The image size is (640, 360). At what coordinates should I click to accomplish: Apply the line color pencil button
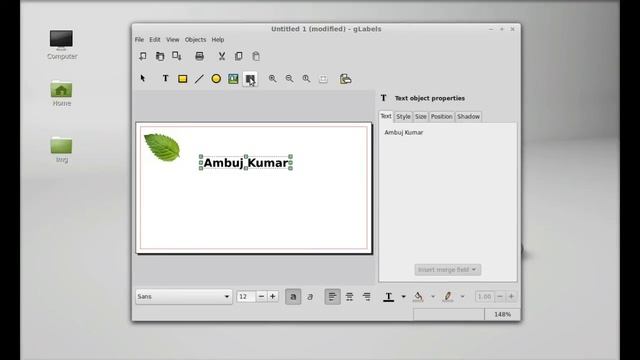coord(448,297)
